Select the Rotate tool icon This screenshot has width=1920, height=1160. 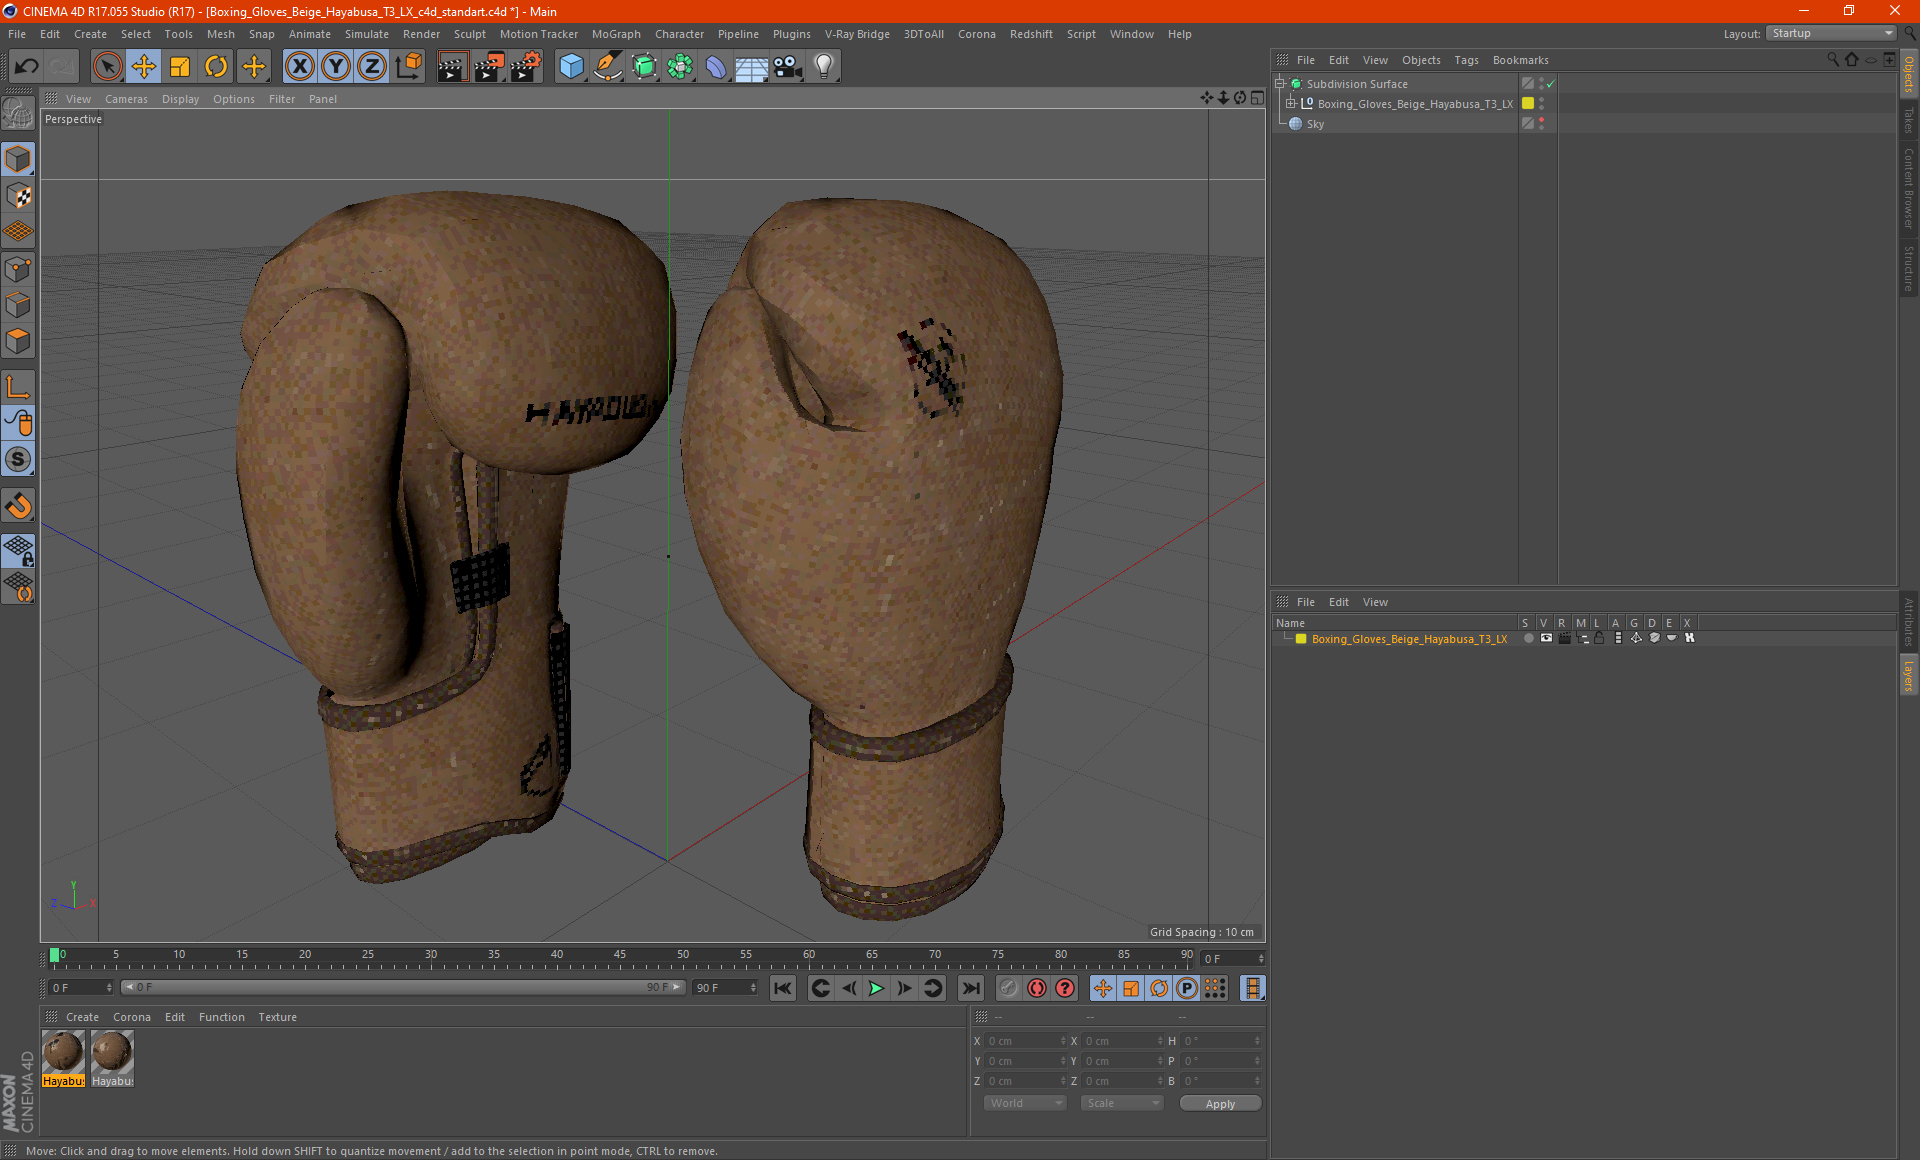coord(216,67)
